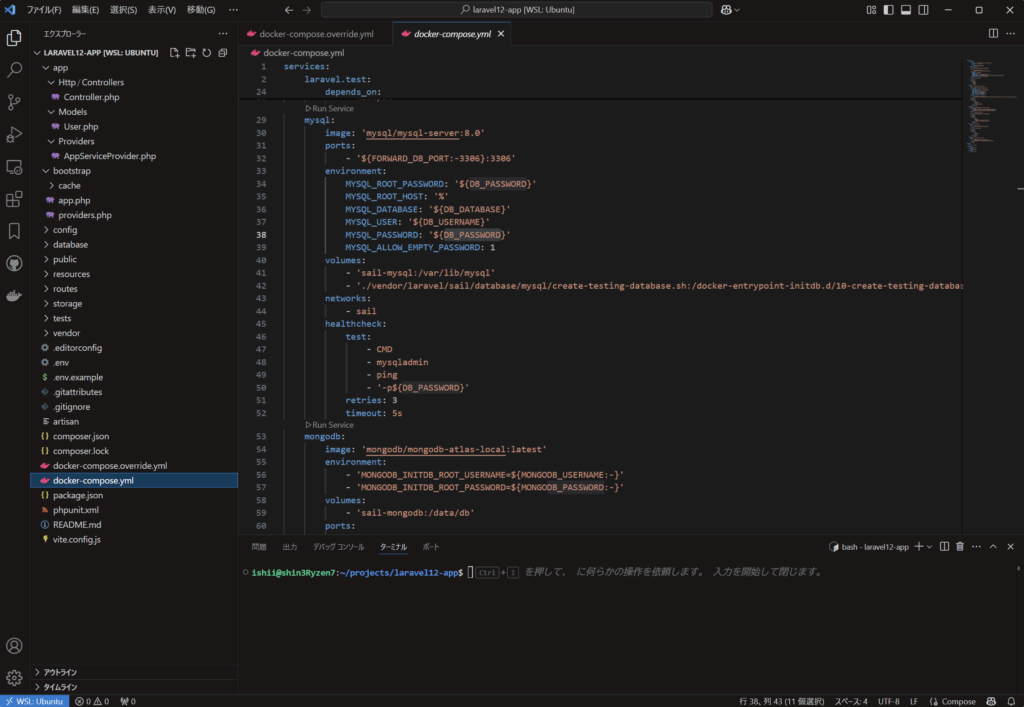Go forward in navigation history
This screenshot has height=707, width=1024.
click(x=307, y=10)
